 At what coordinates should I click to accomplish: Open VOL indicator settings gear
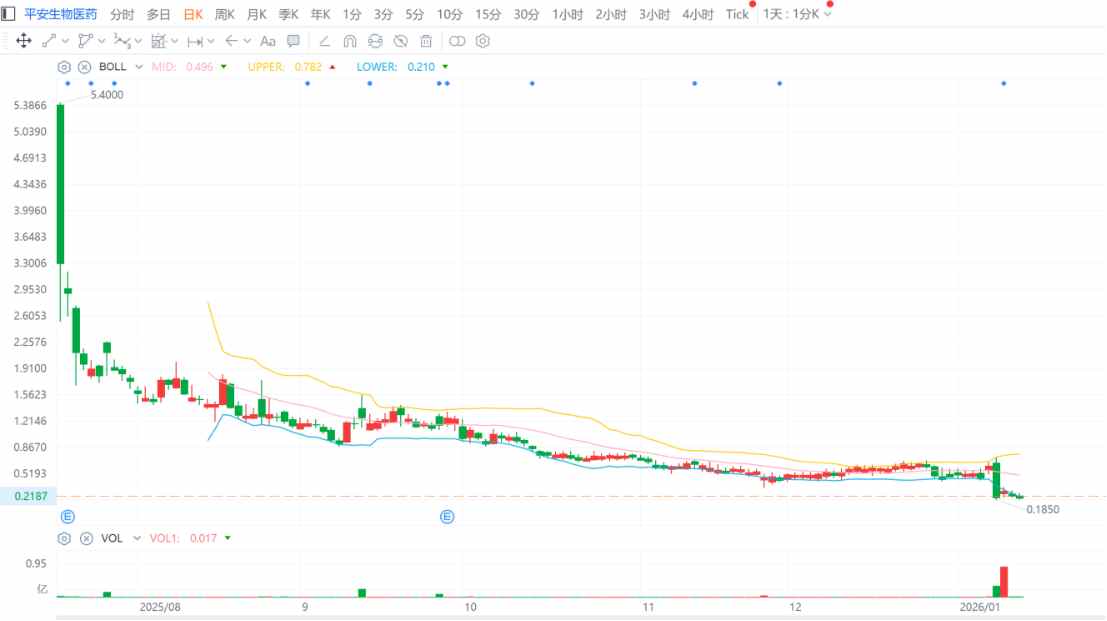click(64, 538)
